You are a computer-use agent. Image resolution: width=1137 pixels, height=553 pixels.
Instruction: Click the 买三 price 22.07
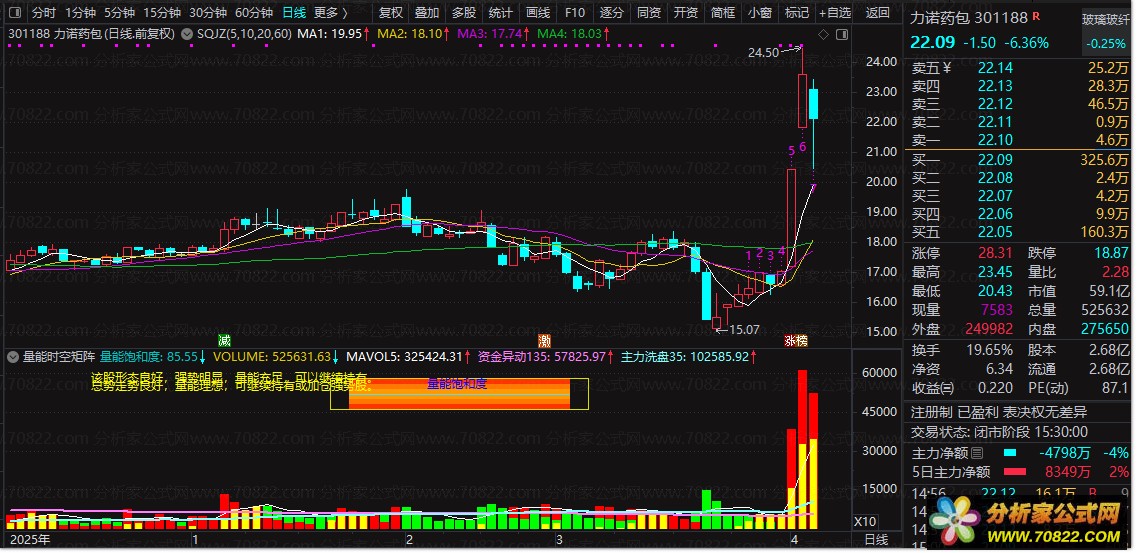995,196
